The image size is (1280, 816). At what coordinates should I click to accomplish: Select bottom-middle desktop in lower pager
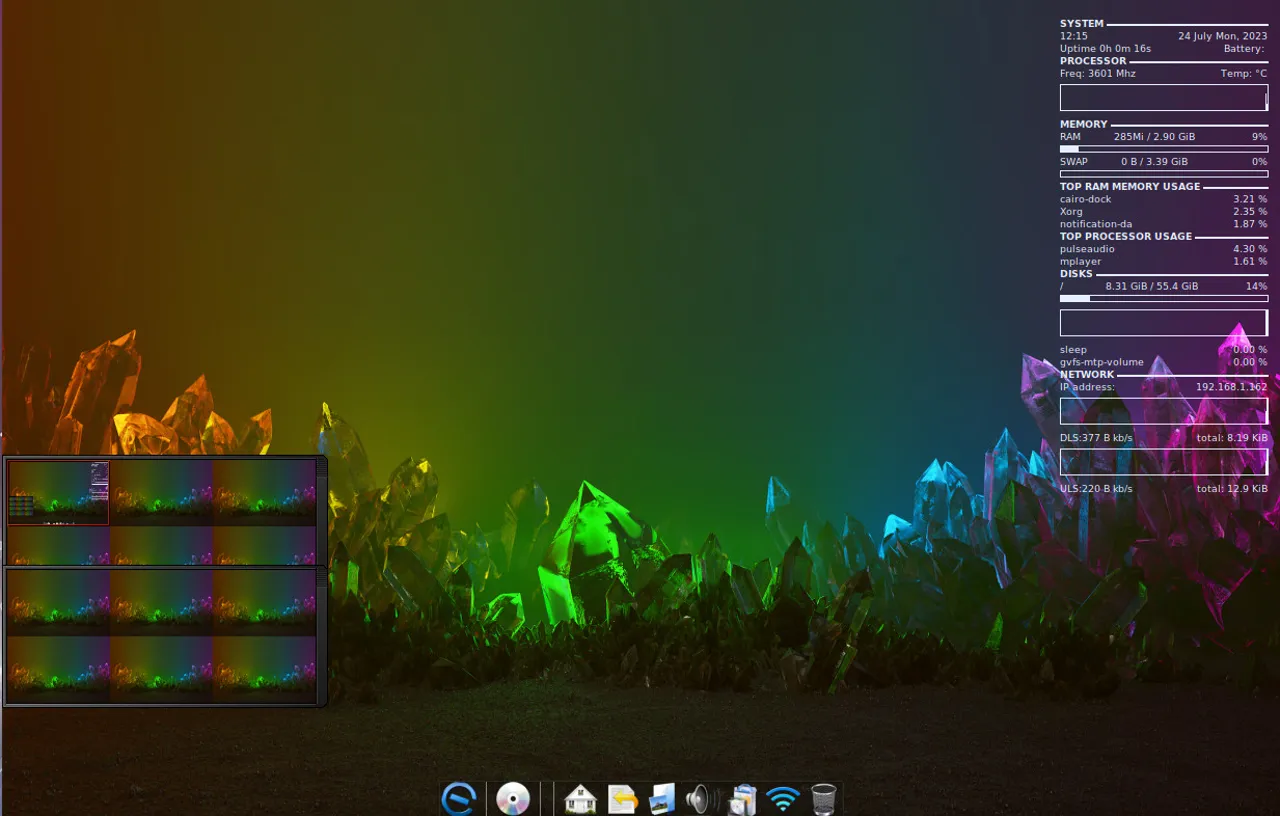pyautogui.click(x=161, y=668)
